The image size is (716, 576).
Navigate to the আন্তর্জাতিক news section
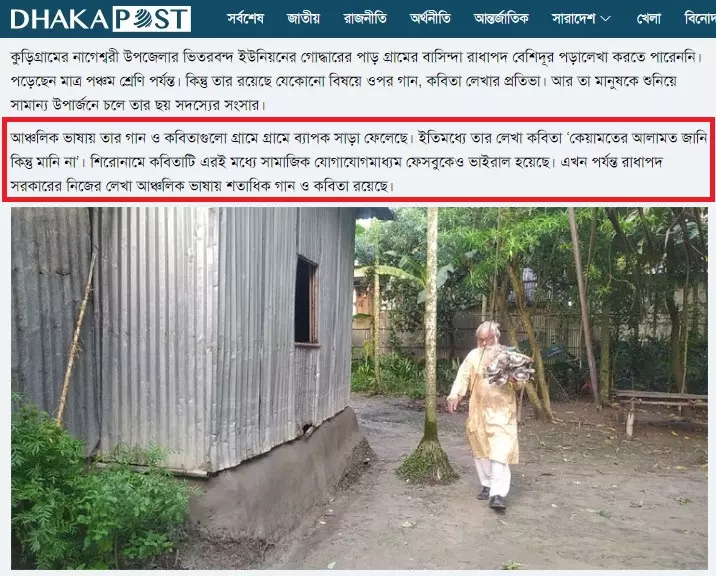point(501,18)
